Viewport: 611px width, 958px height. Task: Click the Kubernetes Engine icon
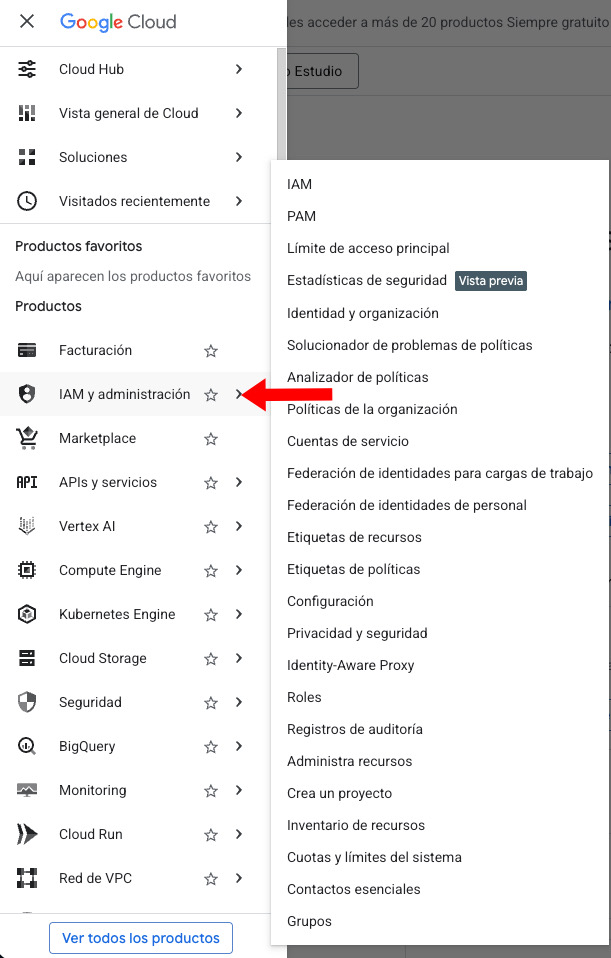click(x=27, y=614)
